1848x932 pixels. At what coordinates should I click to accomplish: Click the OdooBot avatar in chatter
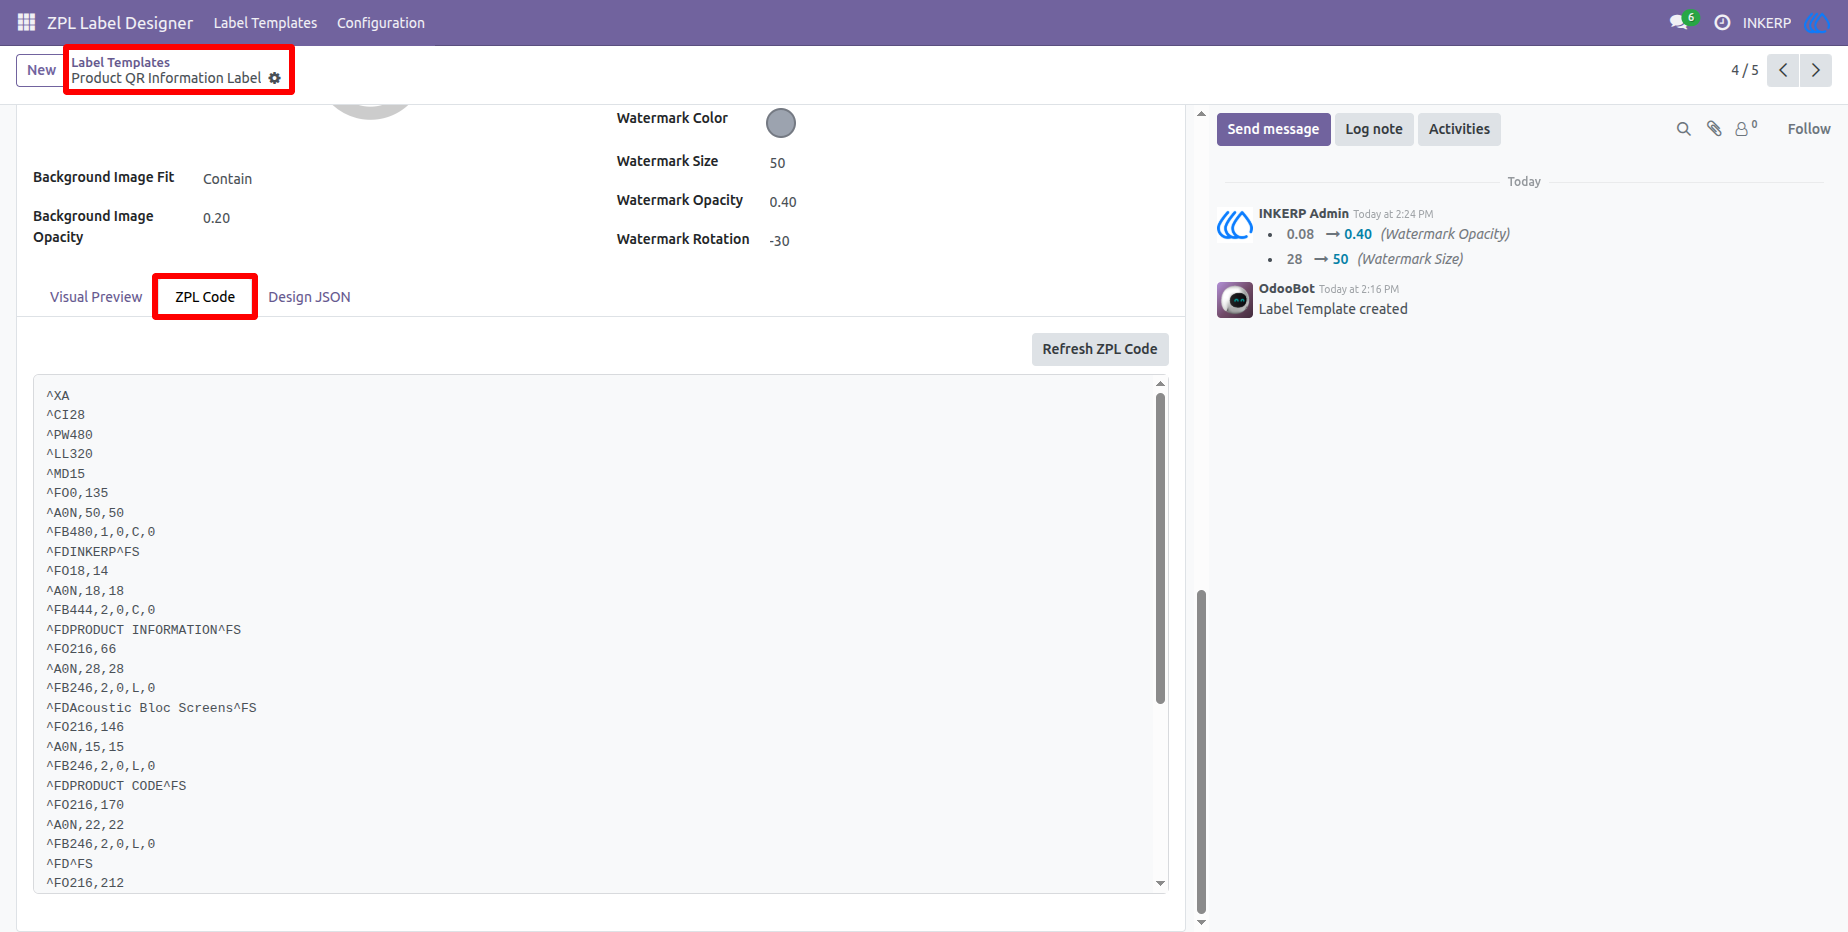point(1235,300)
